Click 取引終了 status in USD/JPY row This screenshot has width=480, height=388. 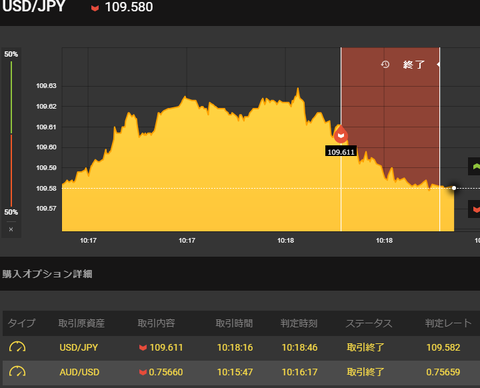(366, 348)
